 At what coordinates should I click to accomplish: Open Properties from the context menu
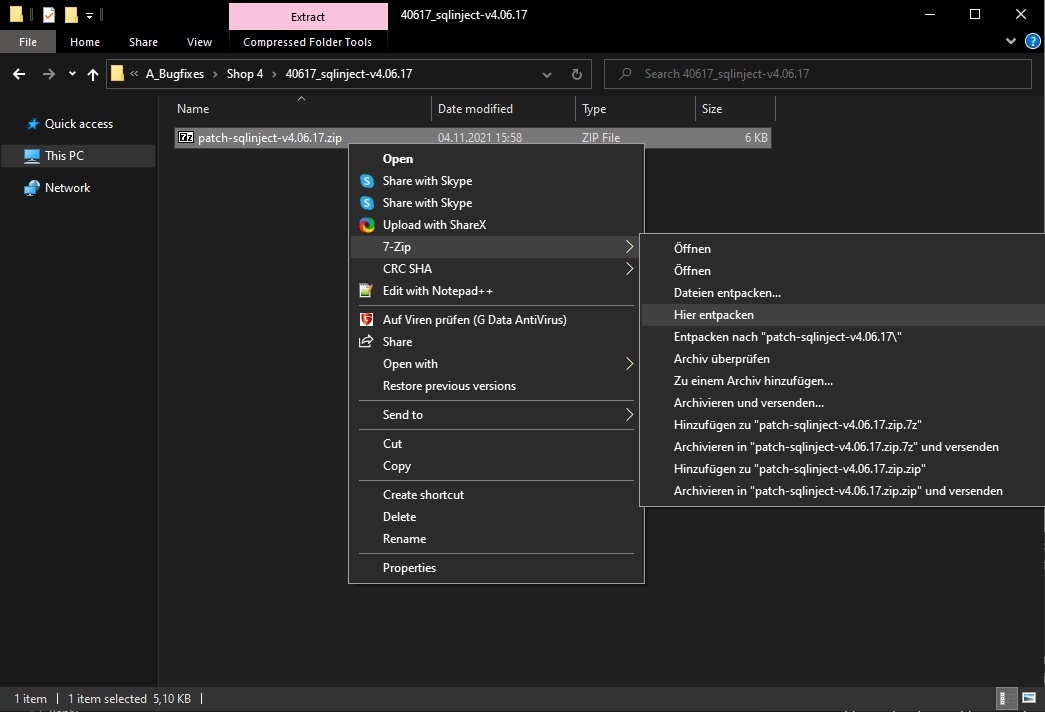(x=409, y=568)
